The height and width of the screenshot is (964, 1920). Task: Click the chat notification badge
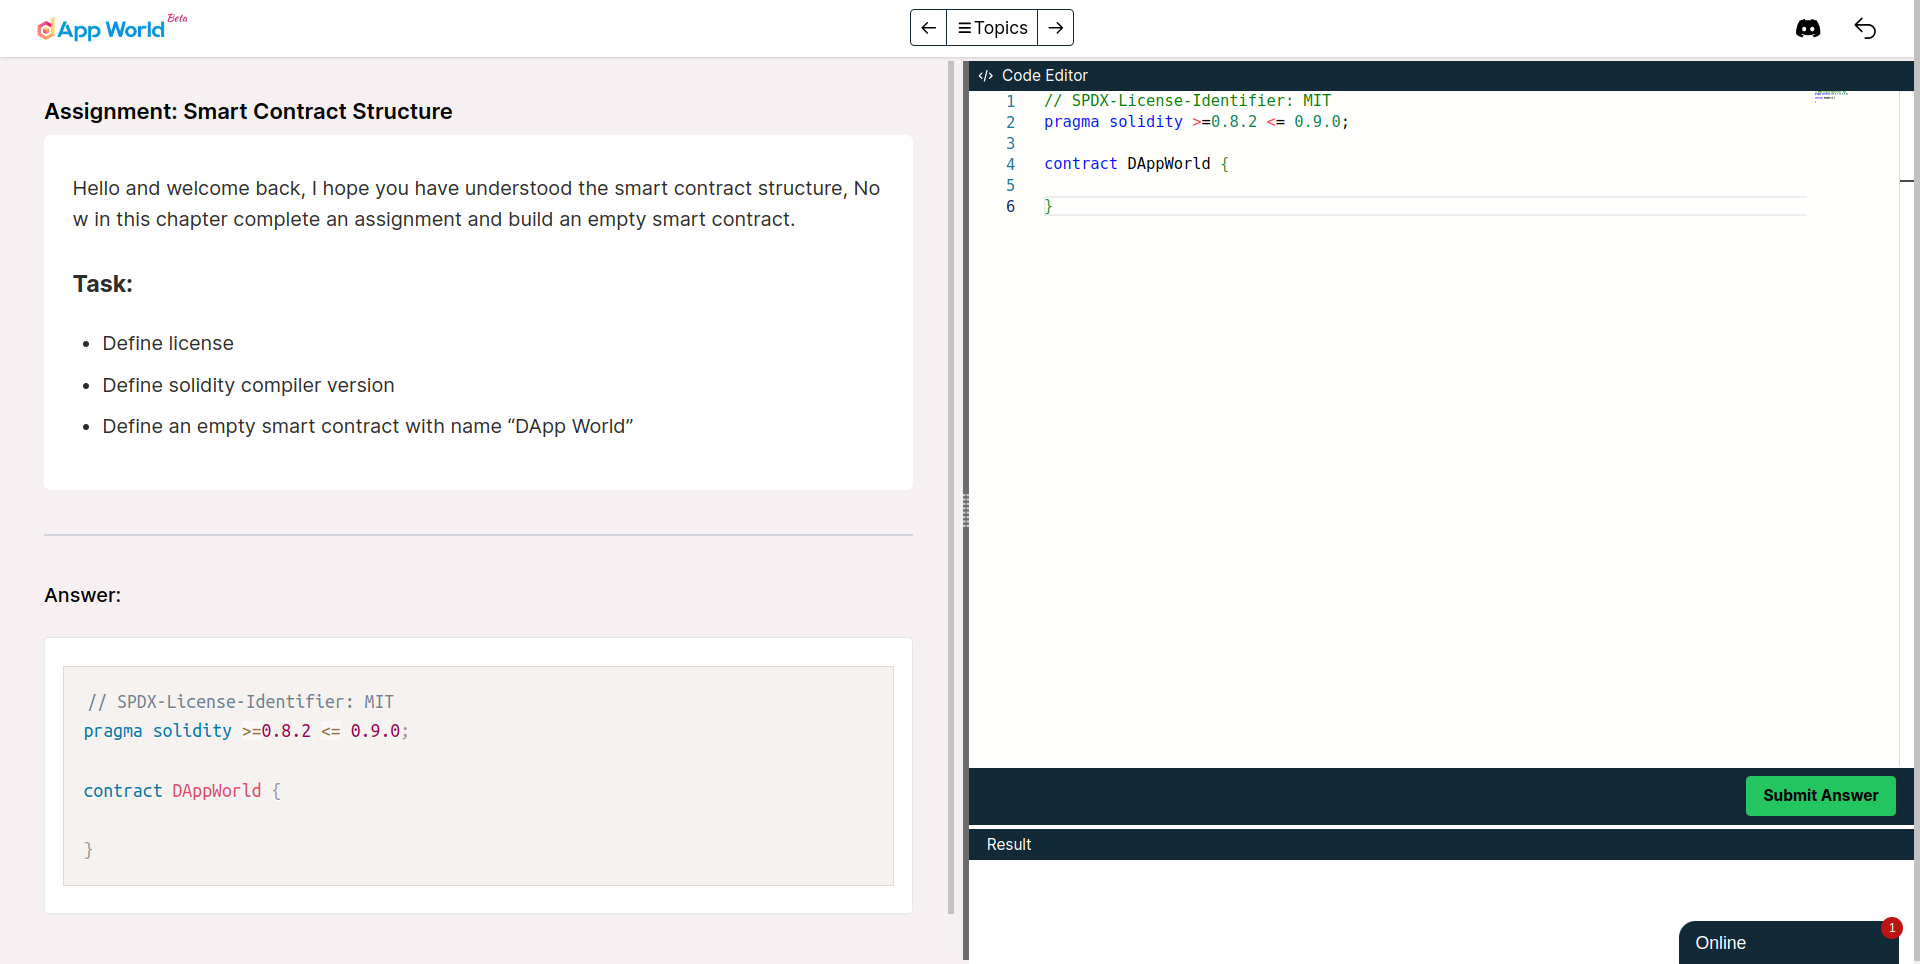[x=1891, y=928]
